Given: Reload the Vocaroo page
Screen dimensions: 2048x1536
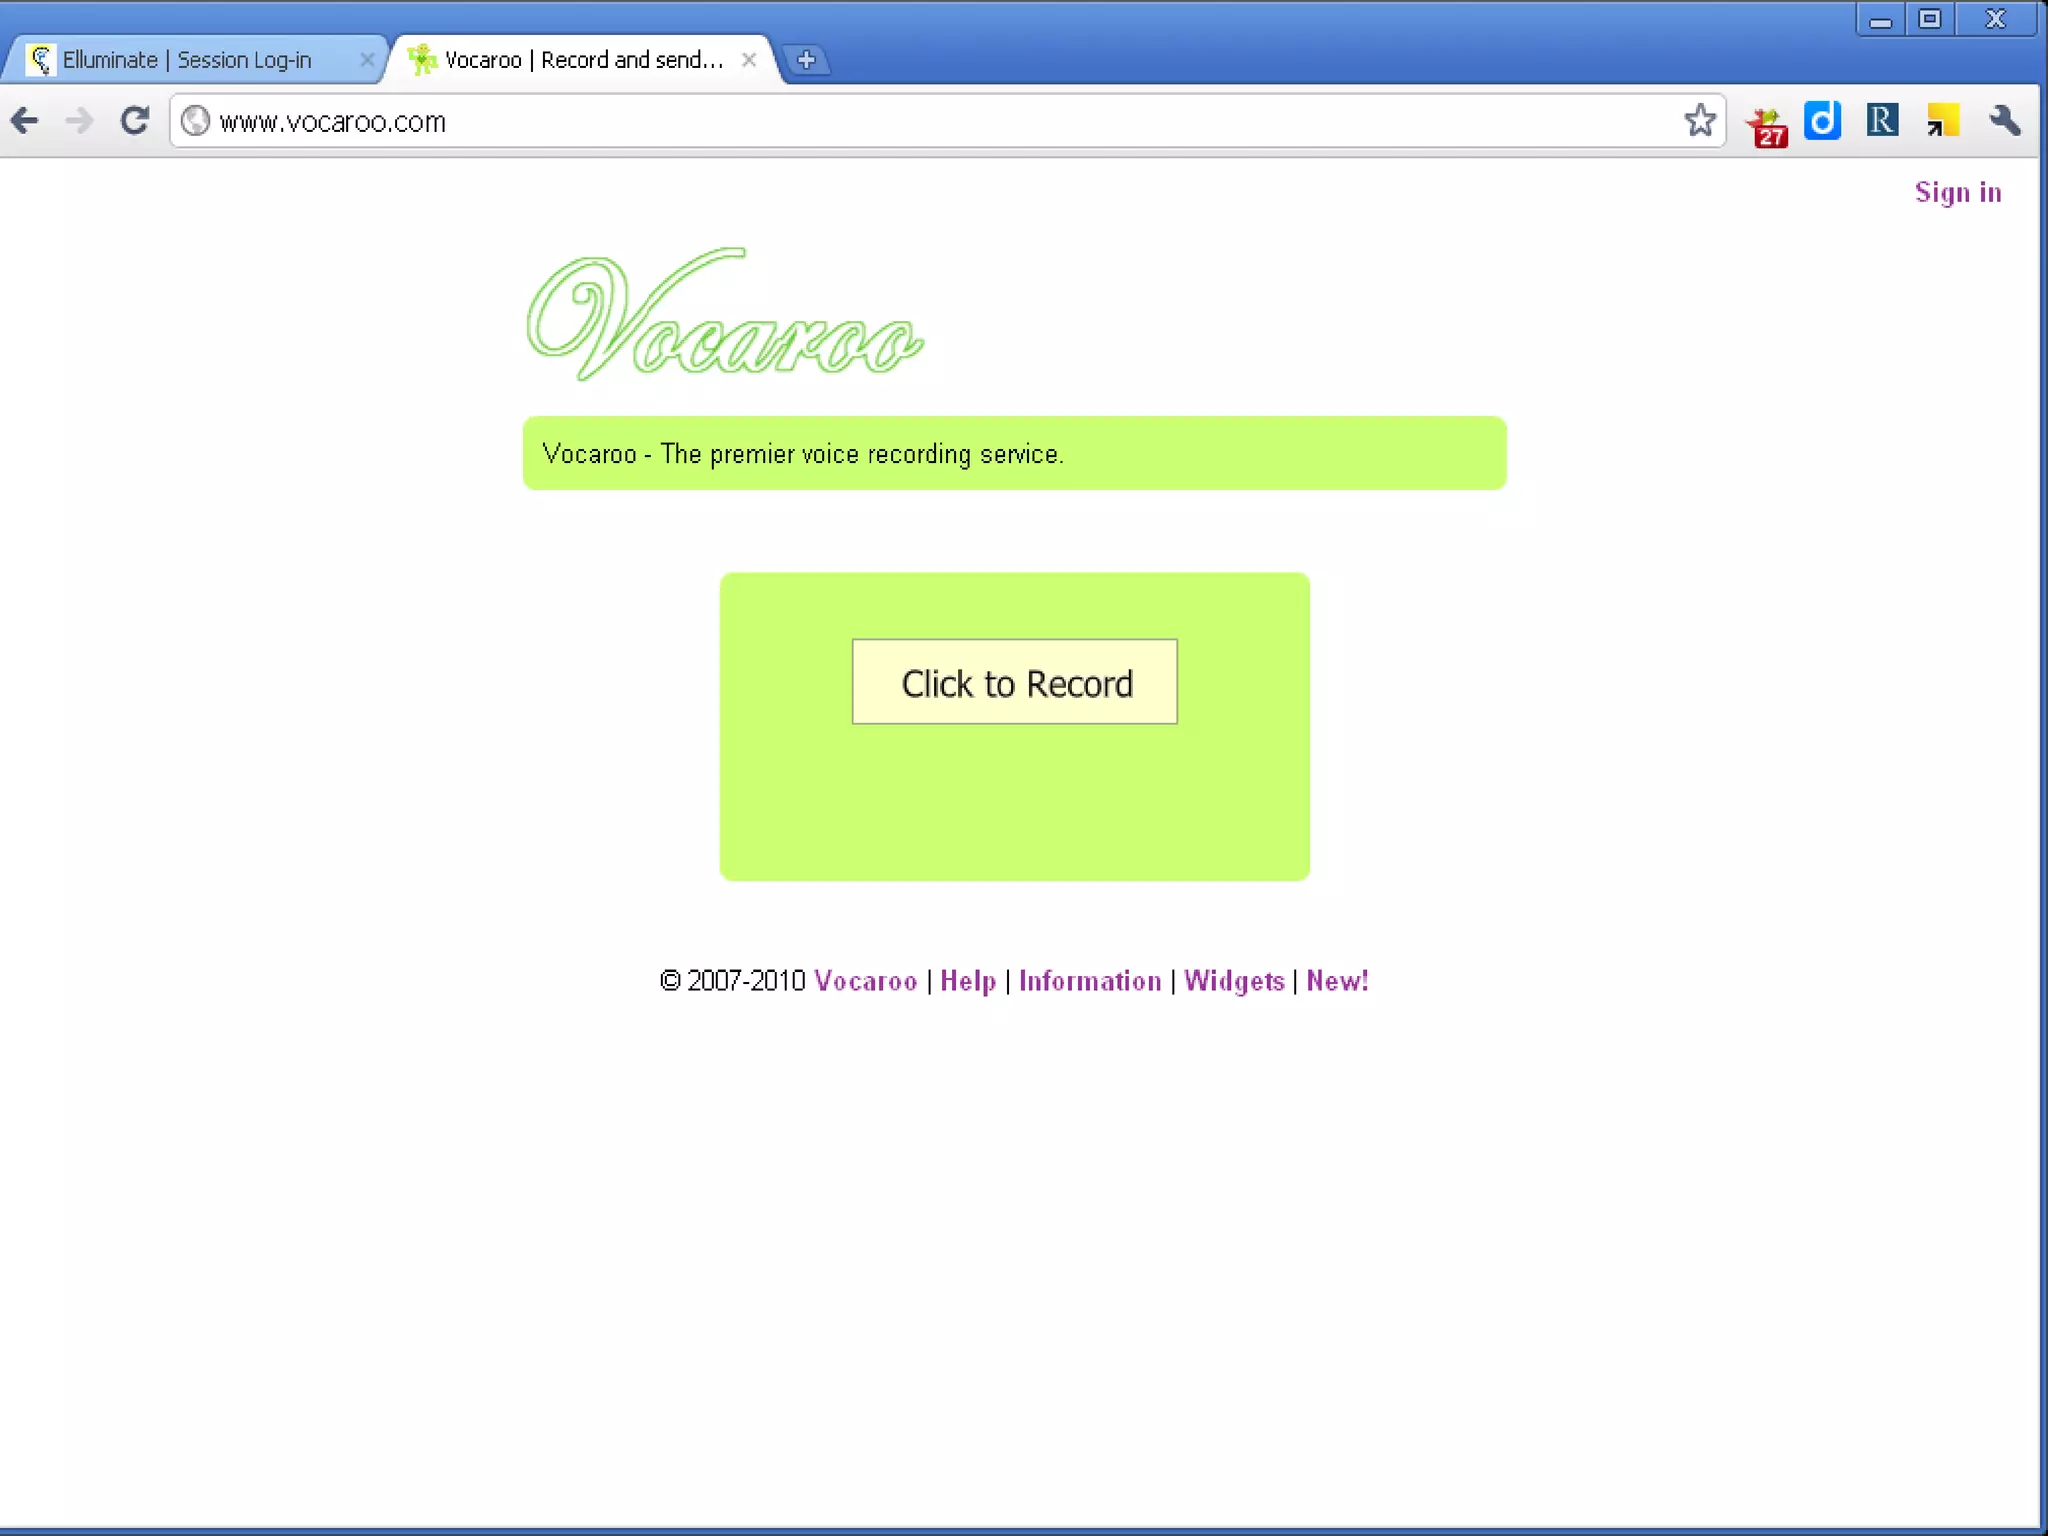Looking at the screenshot, I should [x=135, y=121].
